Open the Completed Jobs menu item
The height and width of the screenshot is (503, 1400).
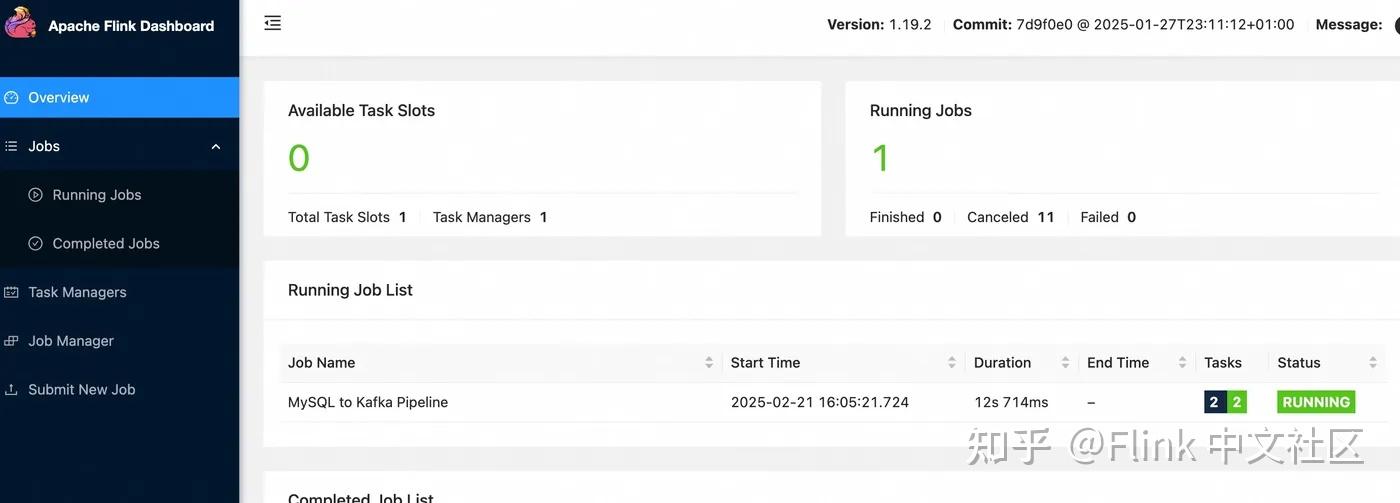[106, 244]
